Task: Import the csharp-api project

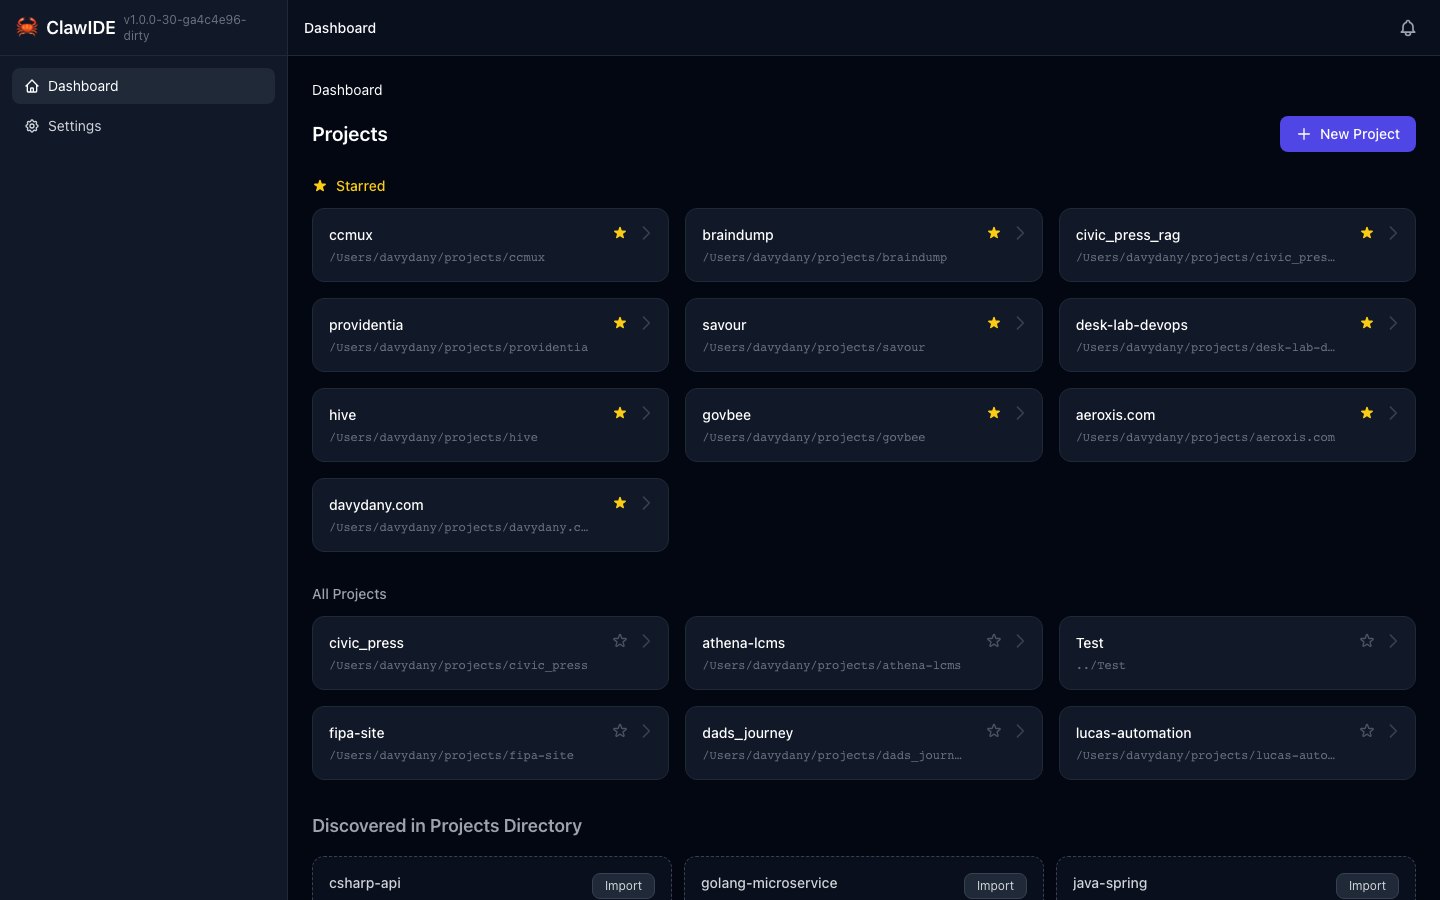Action: [x=623, y=885]
